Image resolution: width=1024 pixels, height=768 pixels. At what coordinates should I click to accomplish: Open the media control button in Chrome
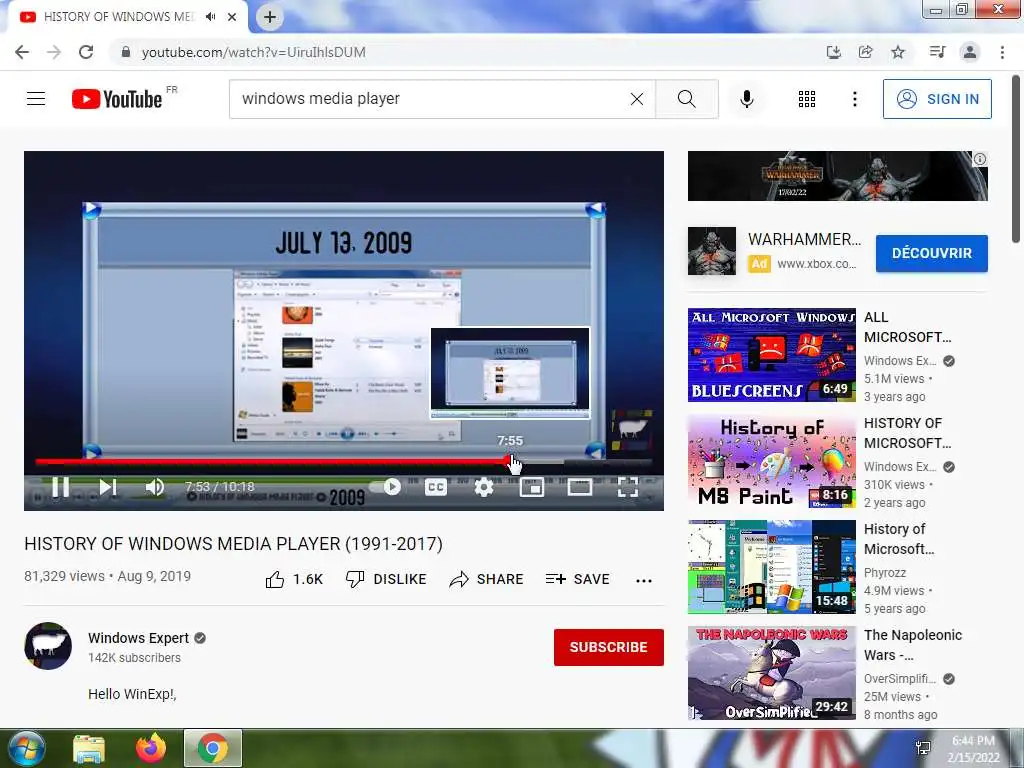tap(937, 52)
